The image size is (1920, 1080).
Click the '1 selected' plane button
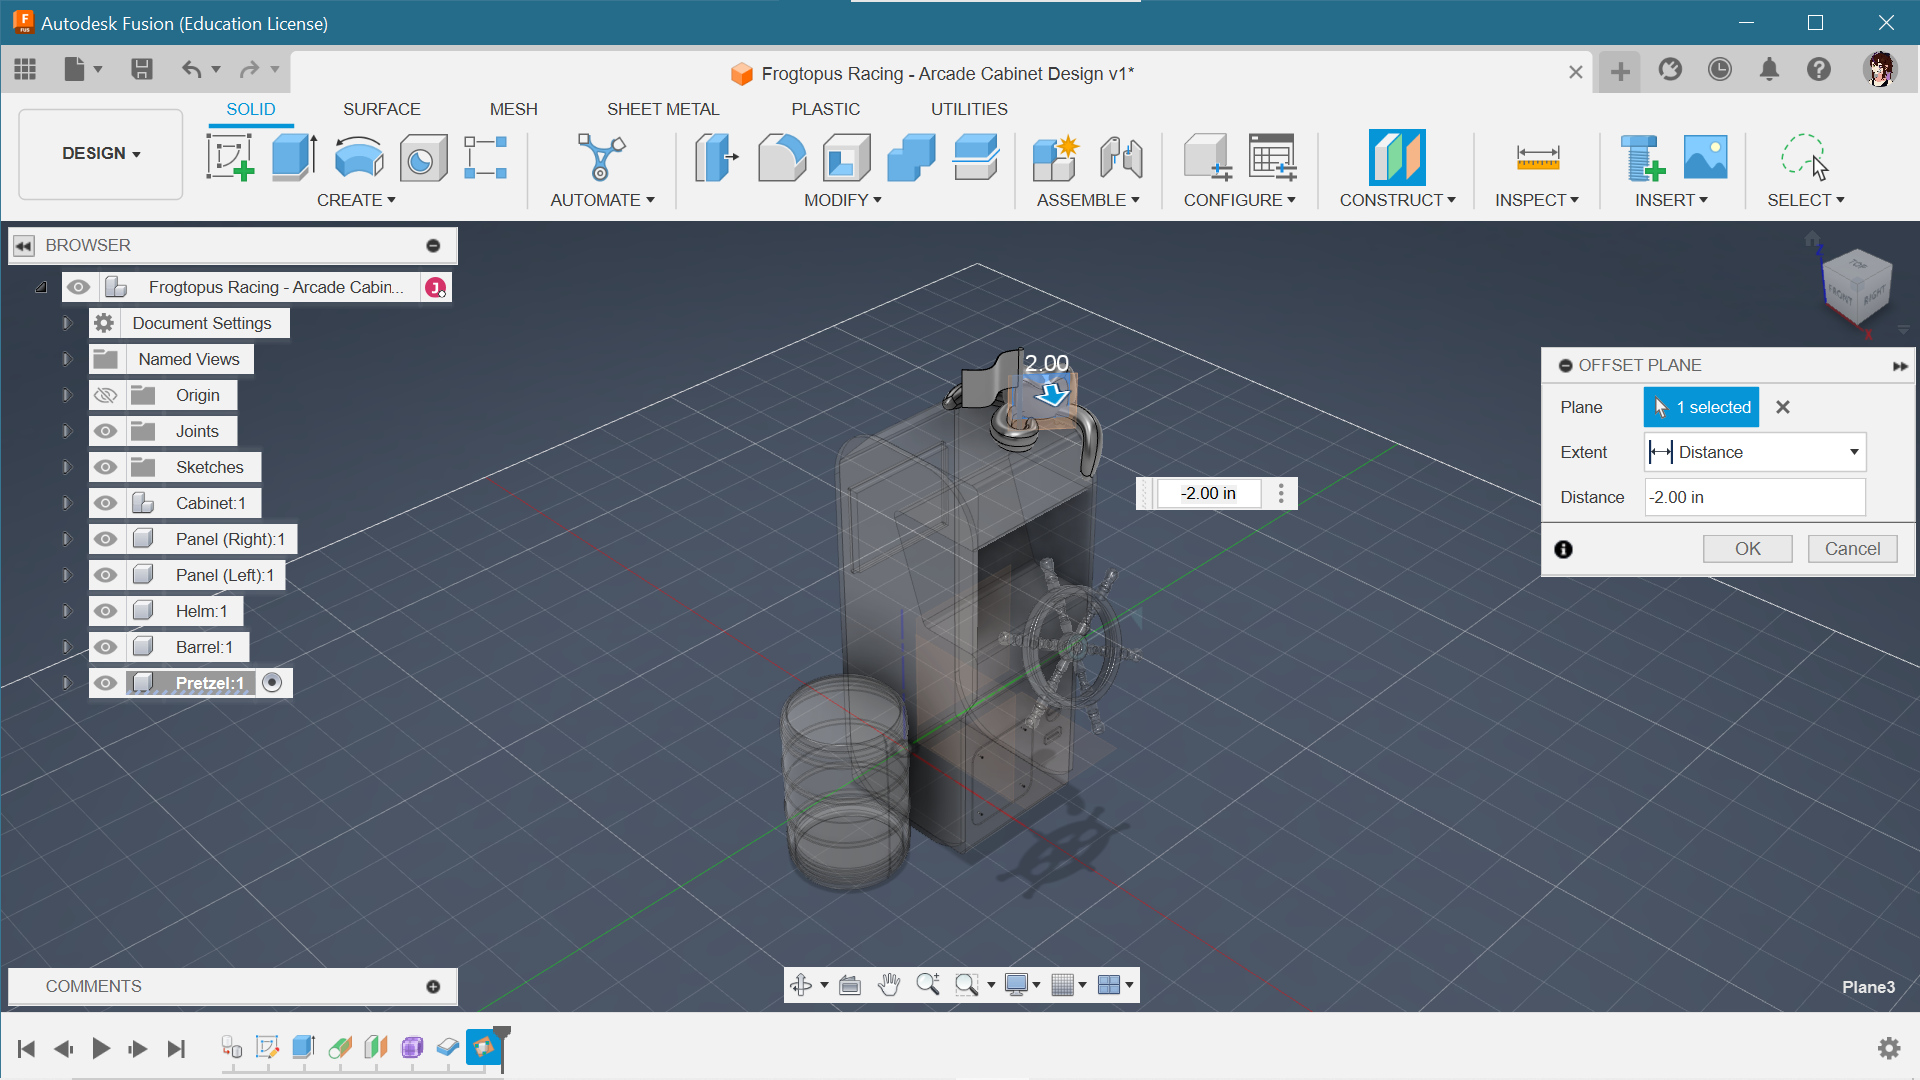click(1701, 407)
